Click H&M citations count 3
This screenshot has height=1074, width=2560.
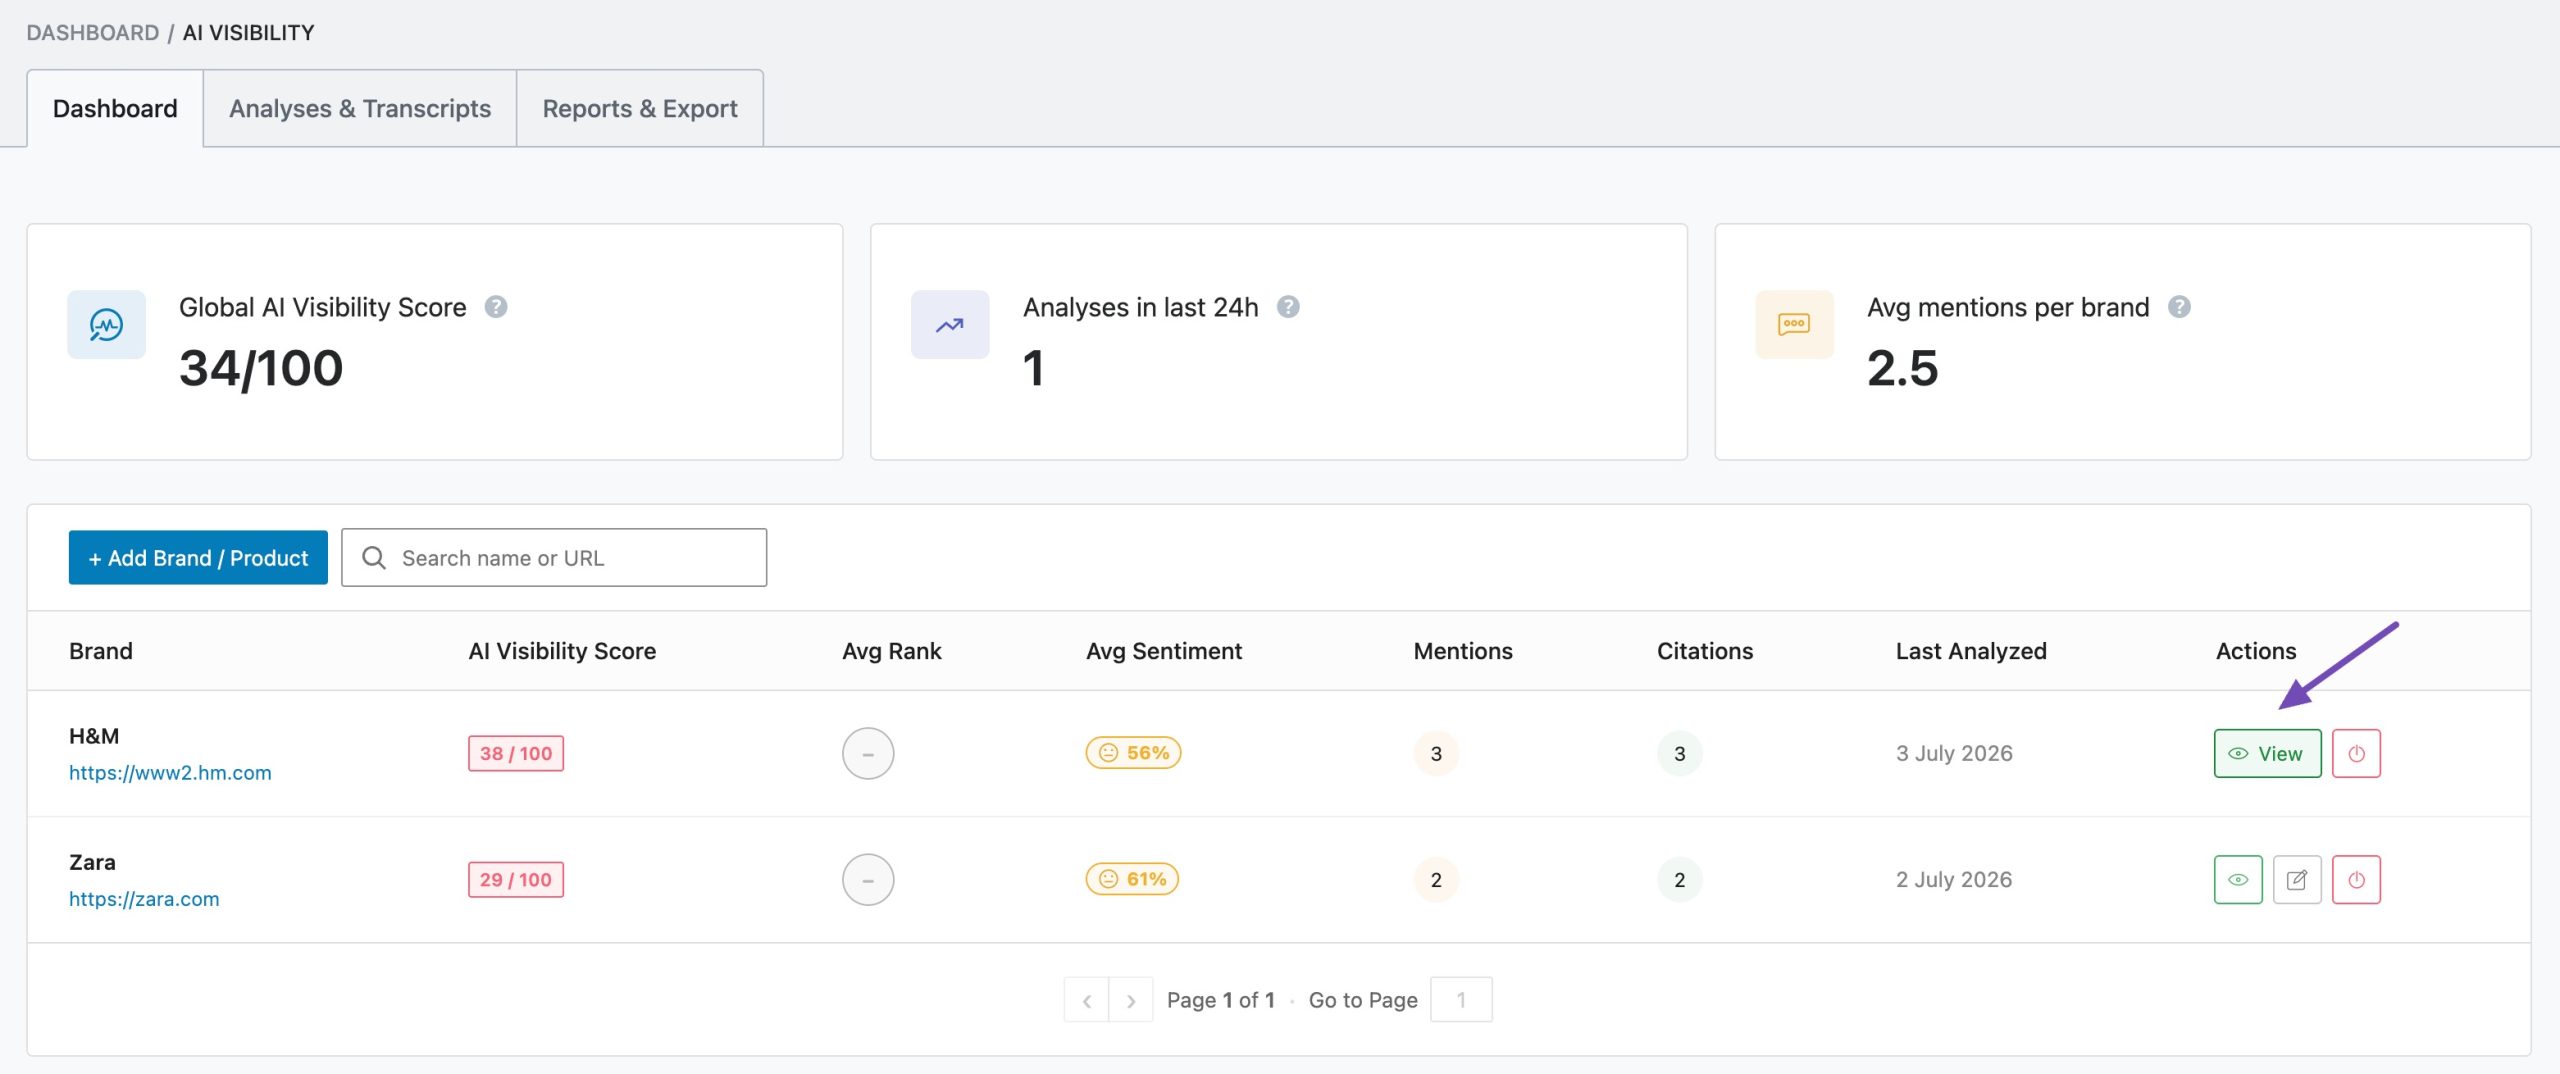(1680, 753)
